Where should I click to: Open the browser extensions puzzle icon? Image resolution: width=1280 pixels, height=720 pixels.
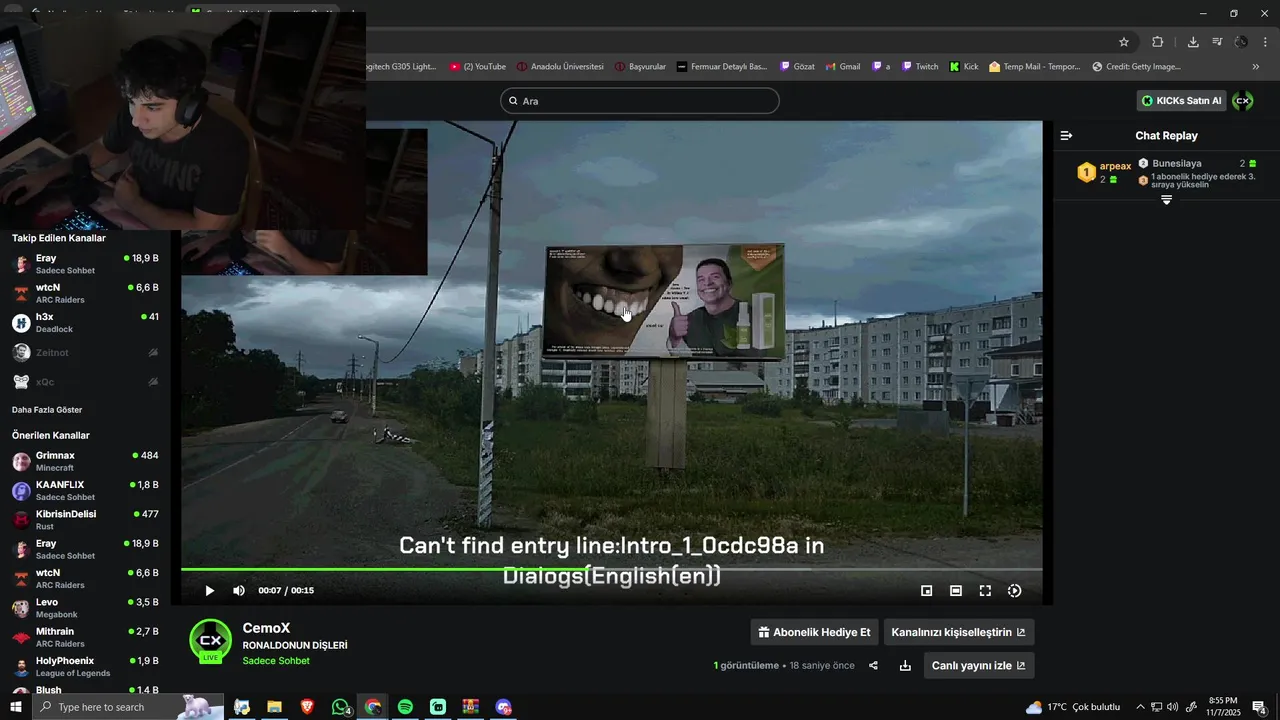tap(1158, 42)
